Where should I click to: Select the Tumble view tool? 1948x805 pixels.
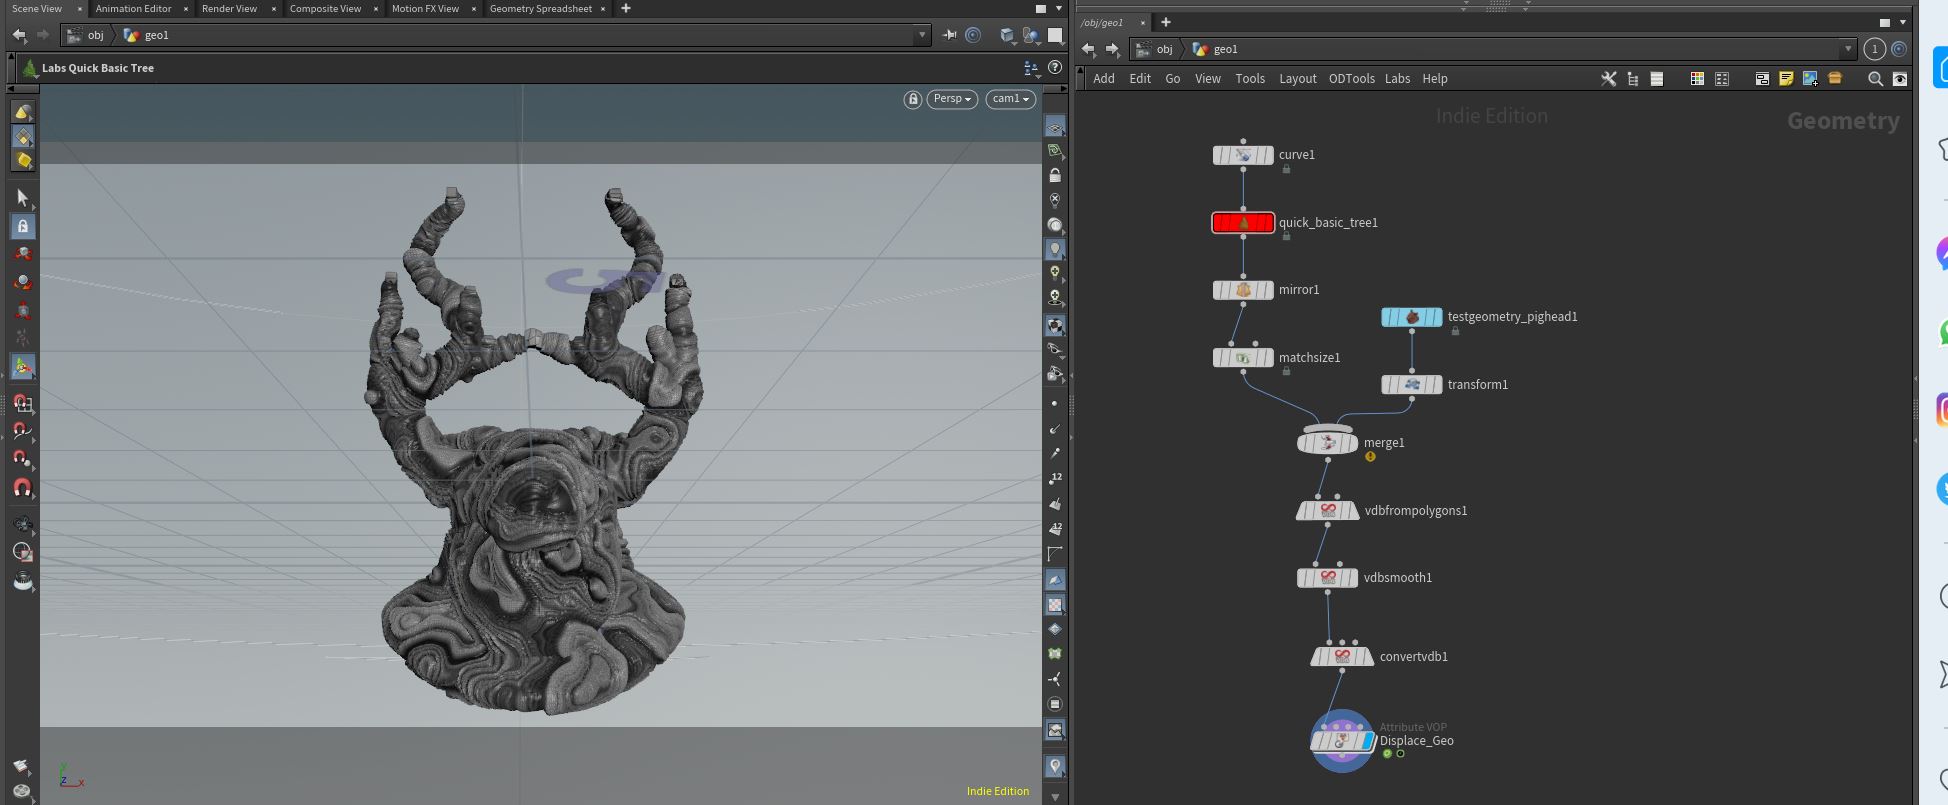(22, 523)
